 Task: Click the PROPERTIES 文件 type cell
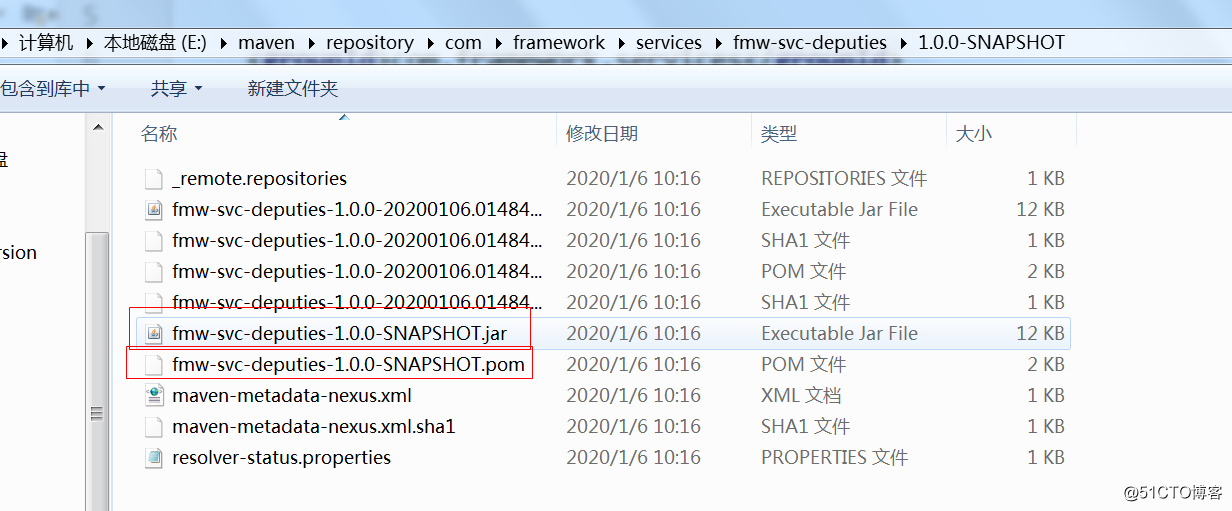pyautogui.click(x=834, y=458)
